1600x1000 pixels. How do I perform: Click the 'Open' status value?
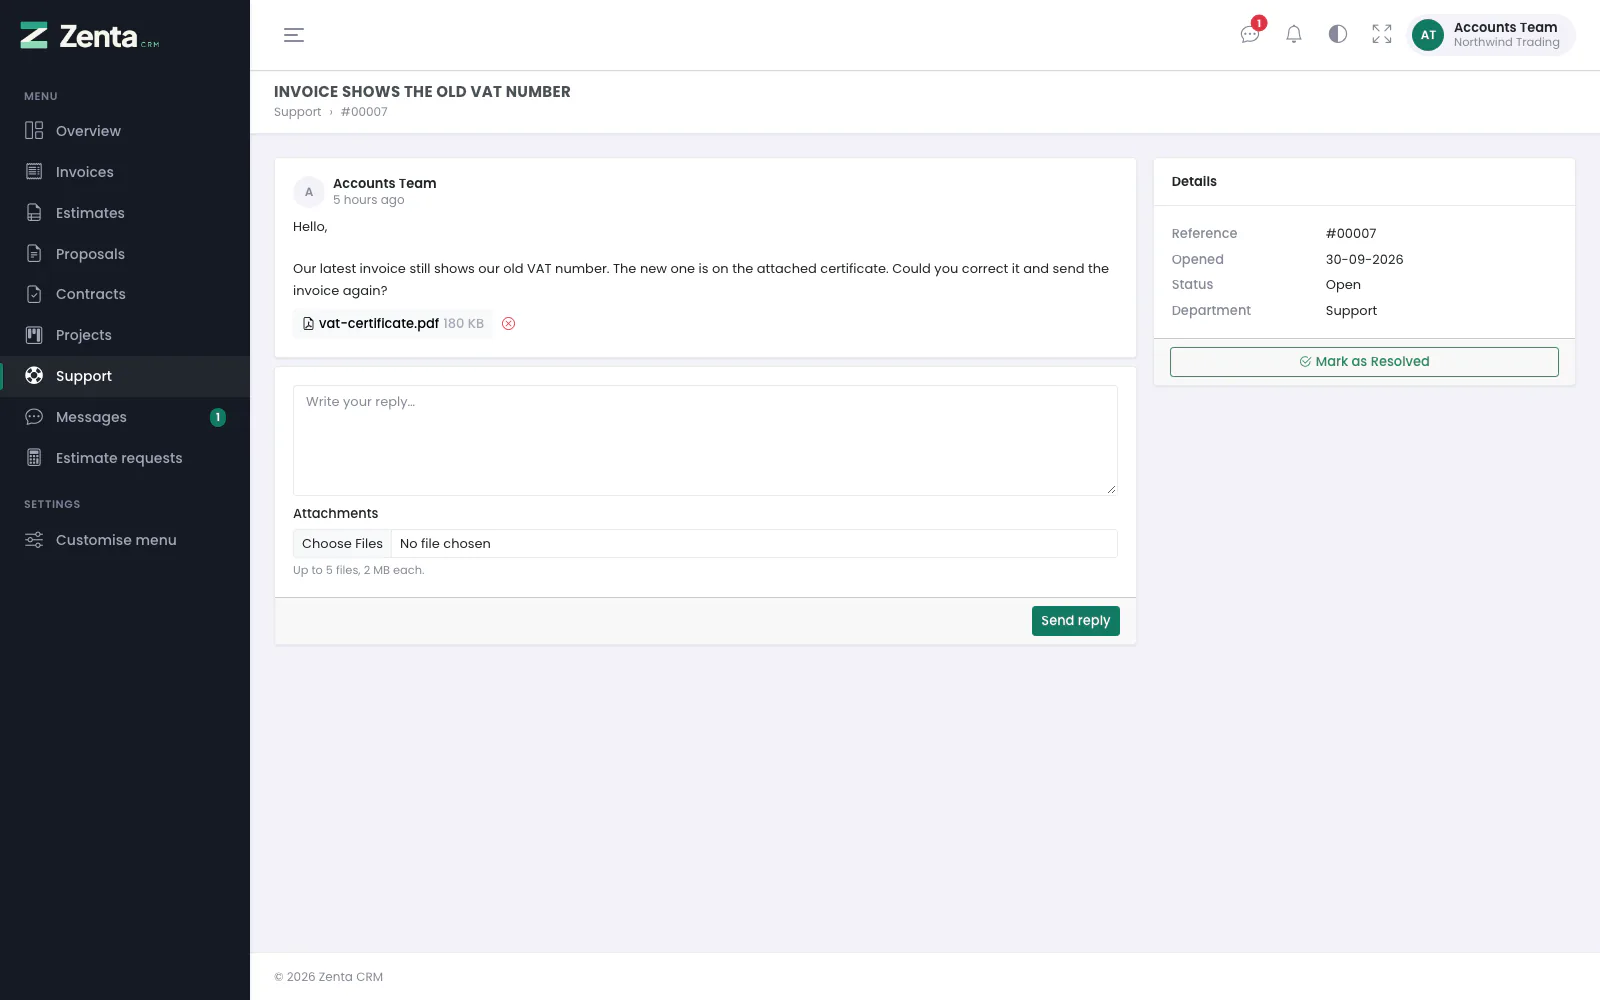point(1343,285)
